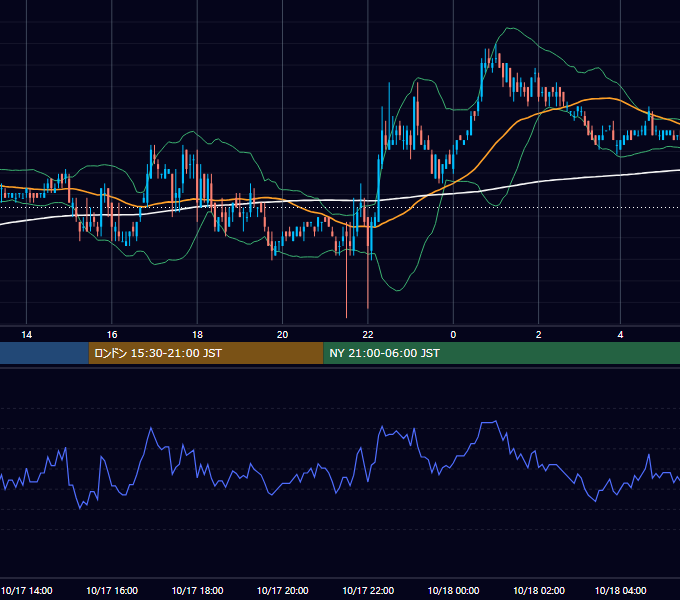Image resolution: width=680 pixels, height=600 pixels.
Task: Select the NY 21:00-06:00 JST session bar
Action: click(x=501, y=353)
